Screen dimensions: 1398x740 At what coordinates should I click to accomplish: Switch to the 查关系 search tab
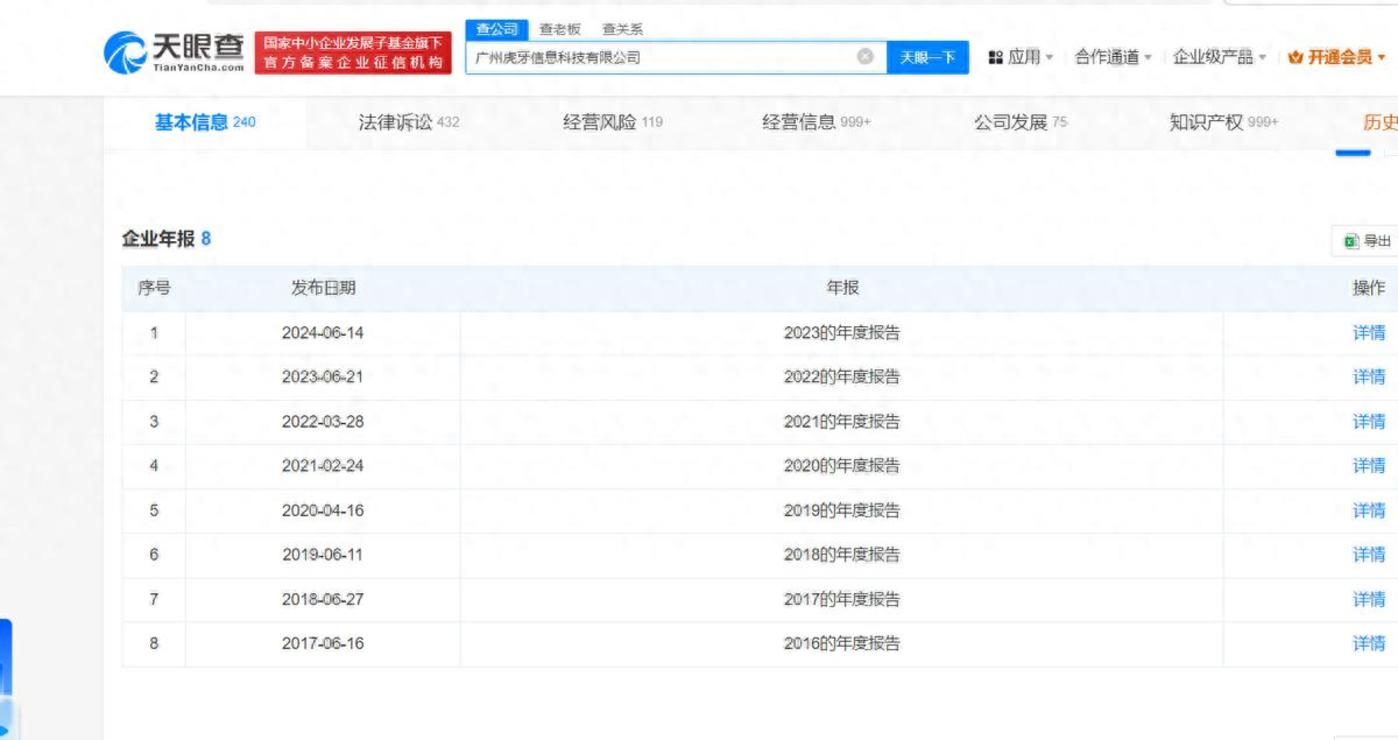point(622,30)
